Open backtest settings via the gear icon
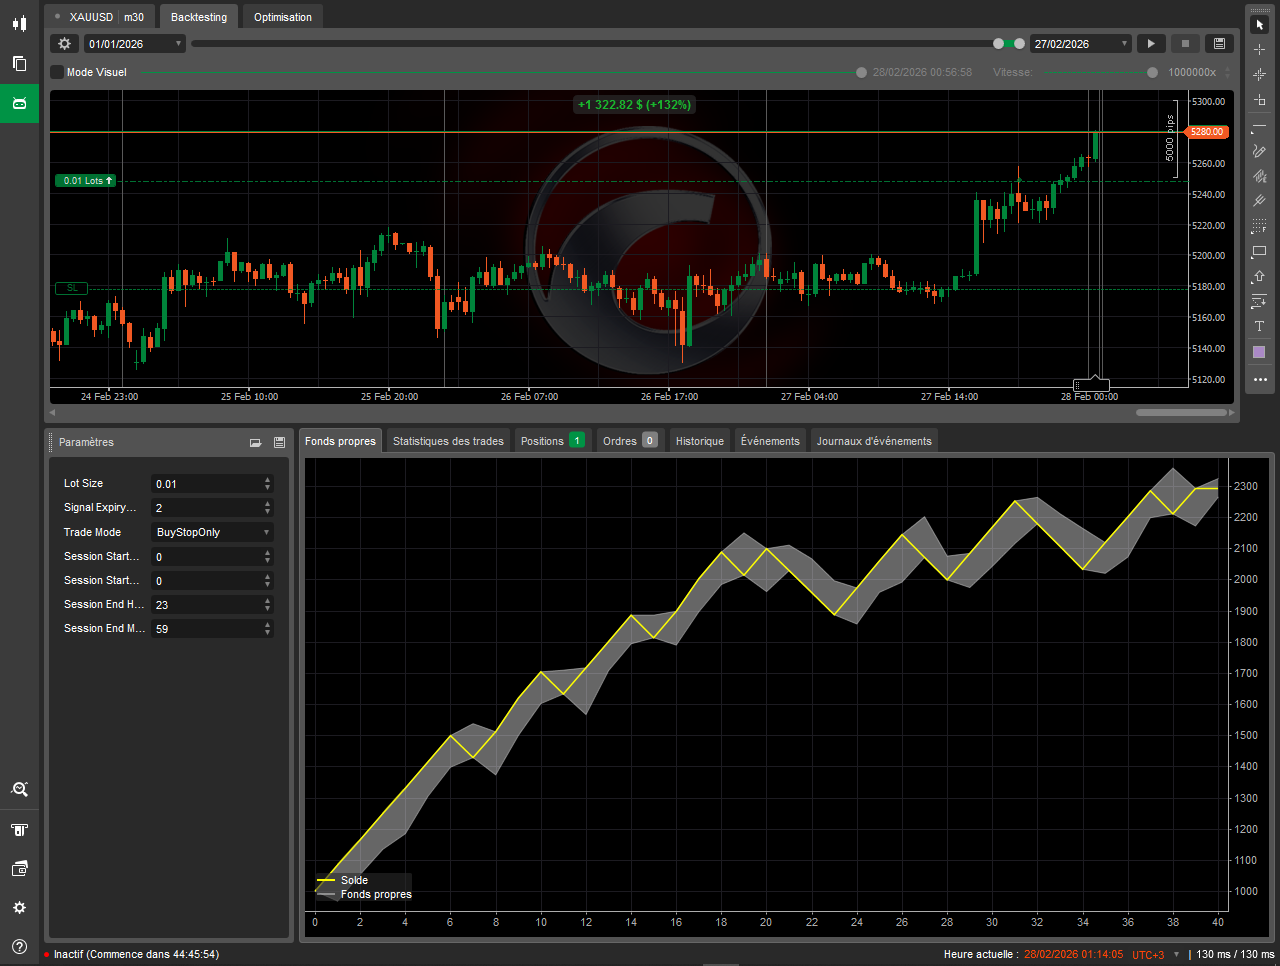The image size is (1280, 966). coord(64,43)
